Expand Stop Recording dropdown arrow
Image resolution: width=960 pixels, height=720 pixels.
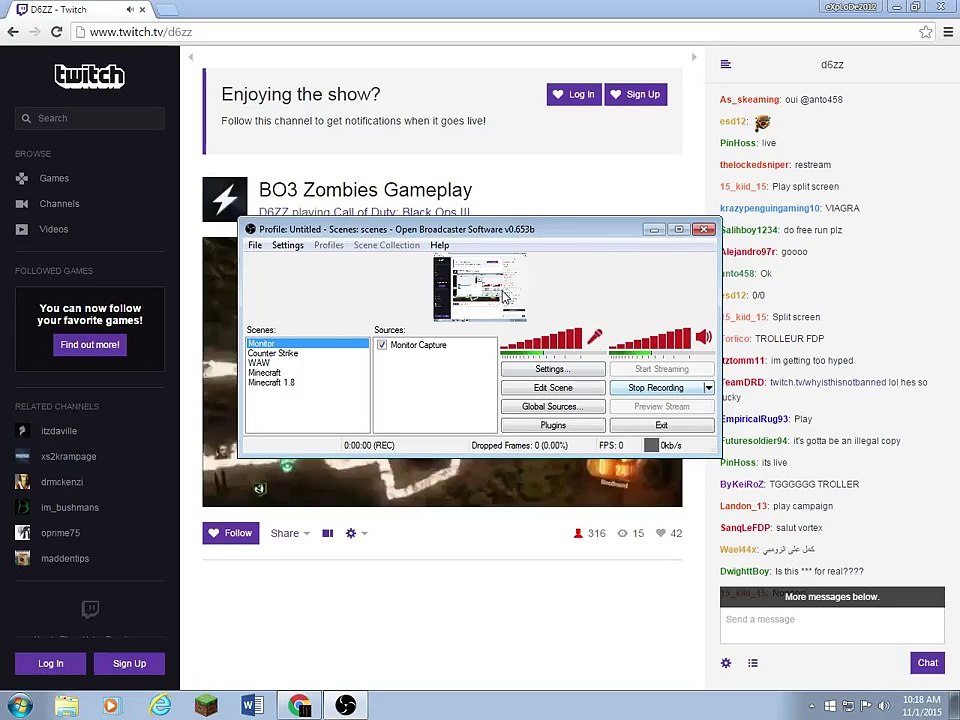[x=708, y=388]
